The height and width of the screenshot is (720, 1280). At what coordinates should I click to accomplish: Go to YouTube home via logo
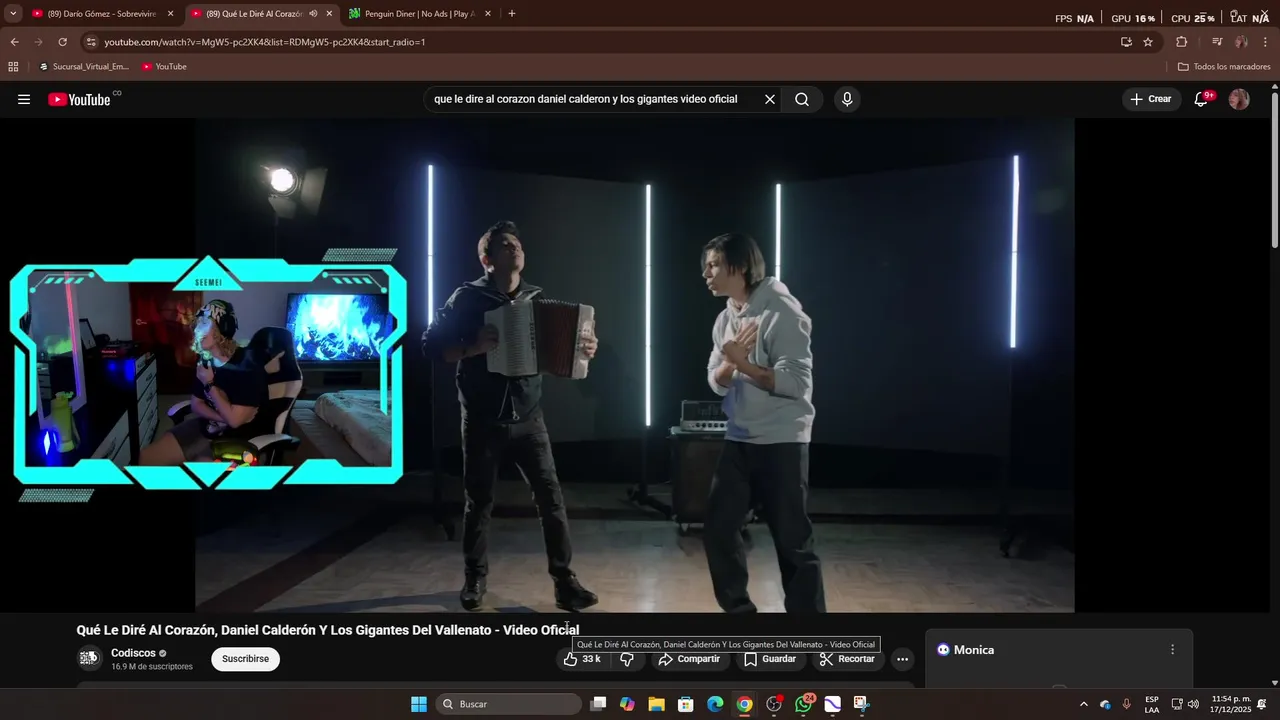tap(79, 99)
